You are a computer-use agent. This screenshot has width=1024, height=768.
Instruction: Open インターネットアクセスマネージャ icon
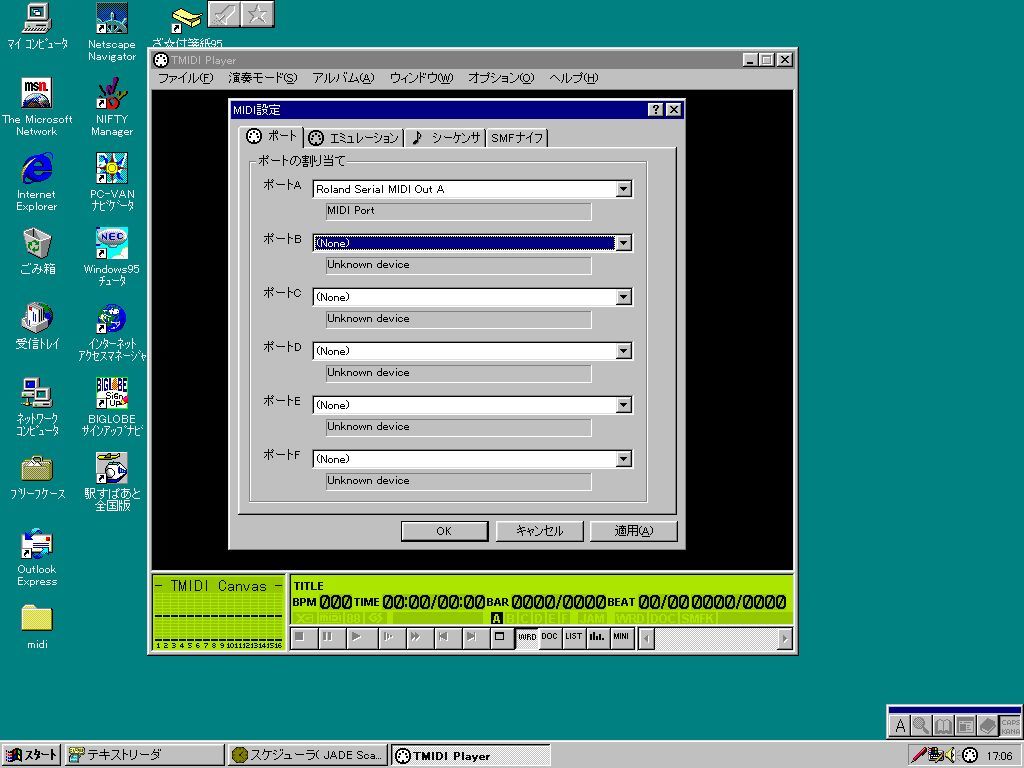tap(112, 332)
